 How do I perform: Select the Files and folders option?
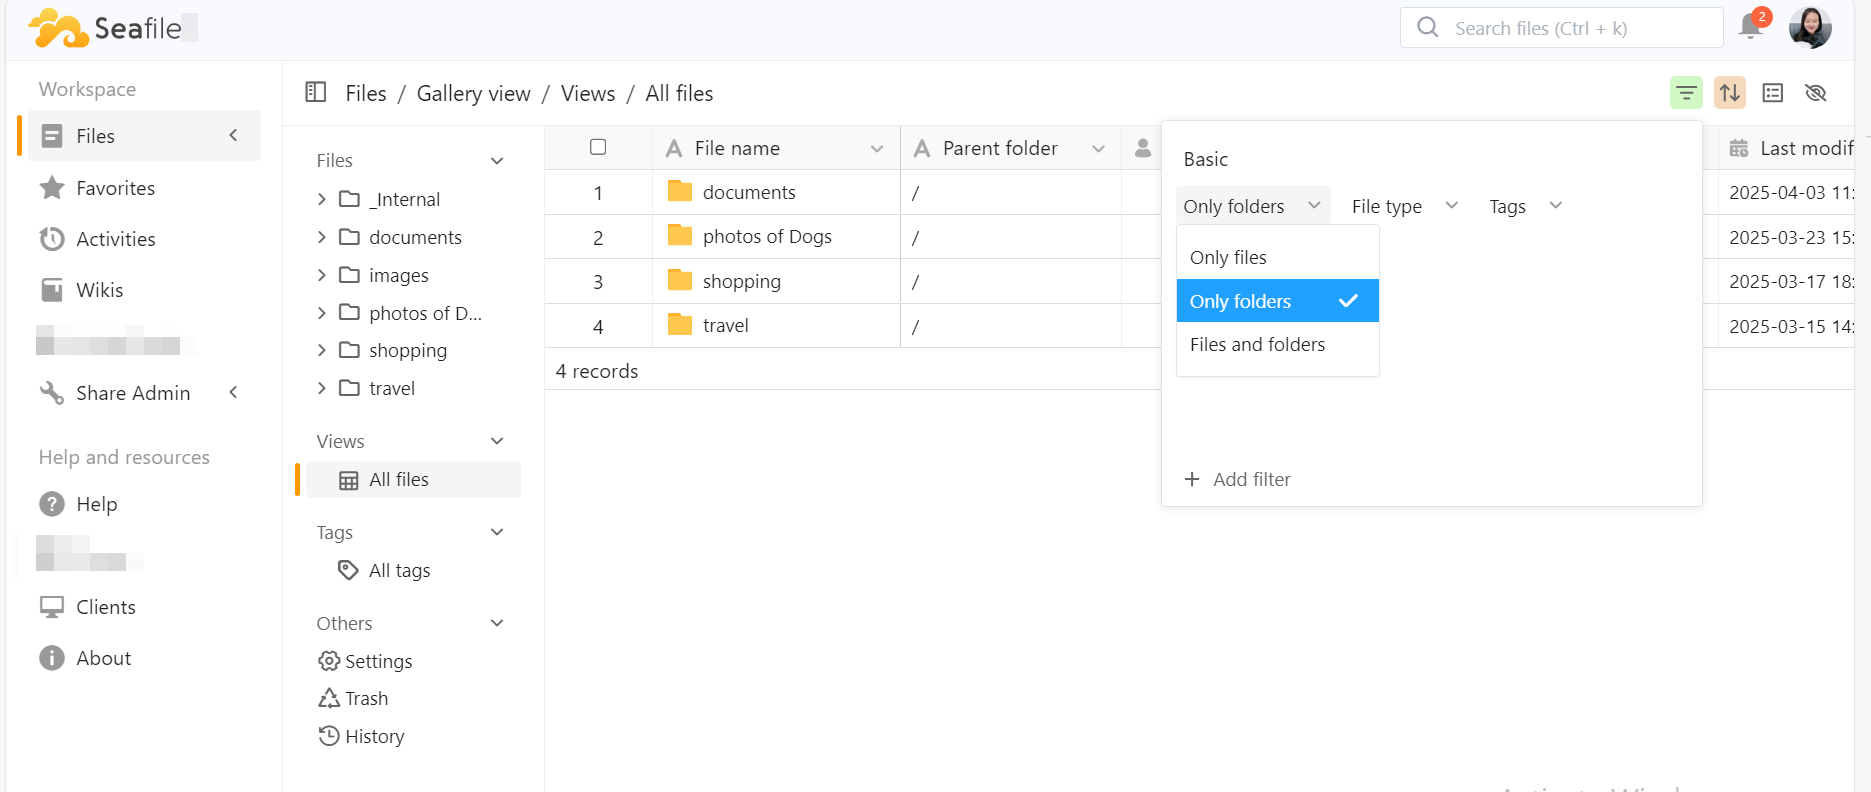point(1257,344)
